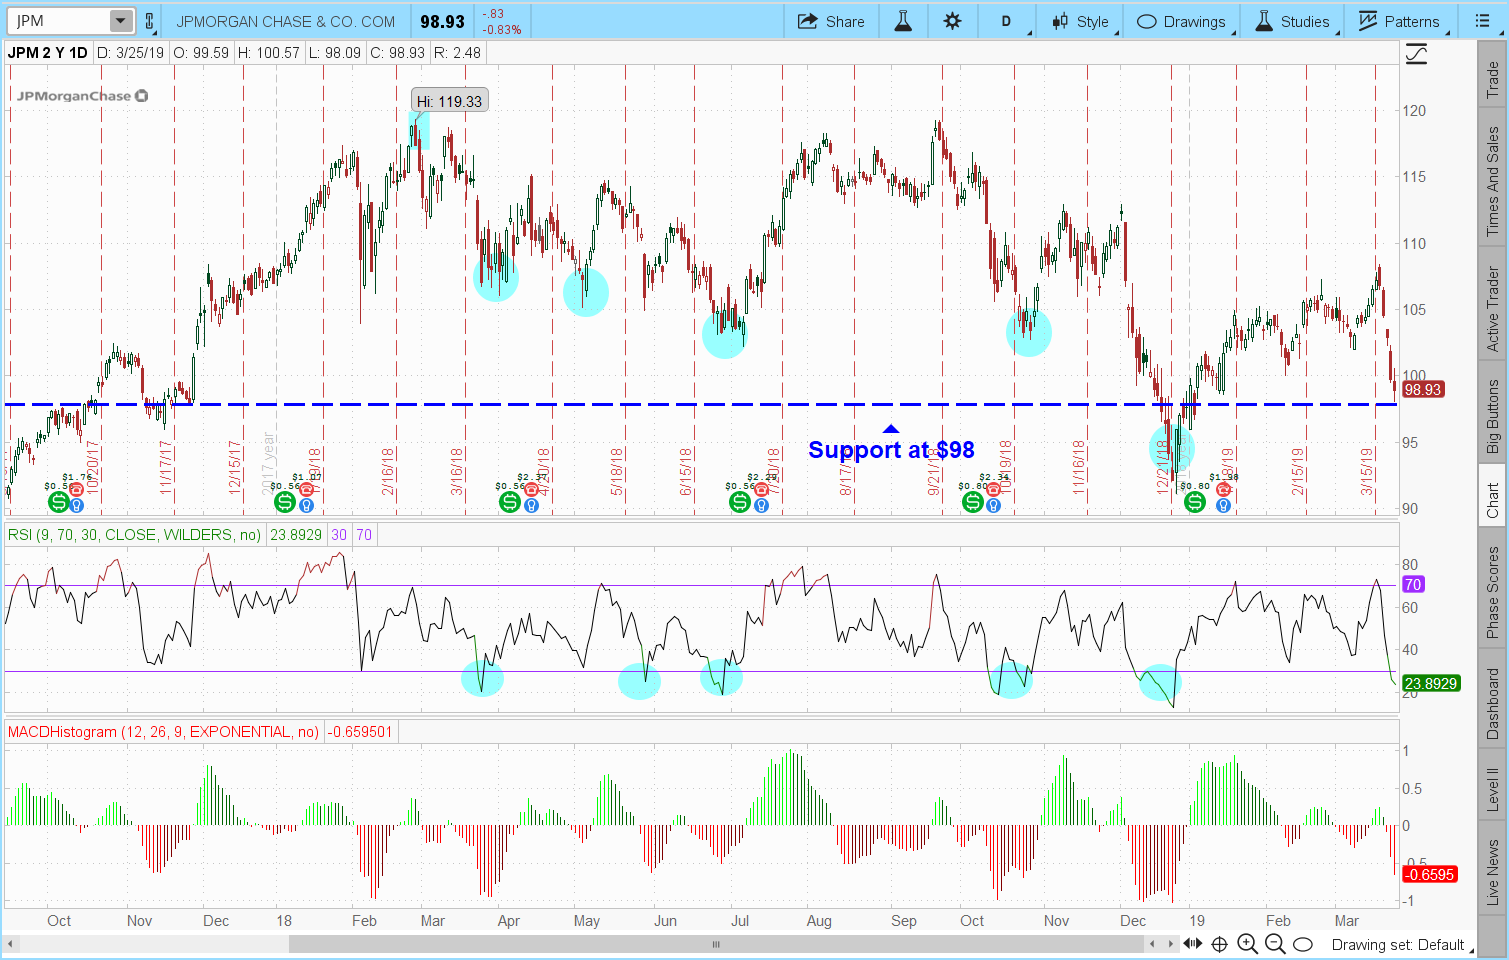This screenshot has height=960, width=1509.
Task: Click the price axis scale icon
Action: [x=1416, y=55]
